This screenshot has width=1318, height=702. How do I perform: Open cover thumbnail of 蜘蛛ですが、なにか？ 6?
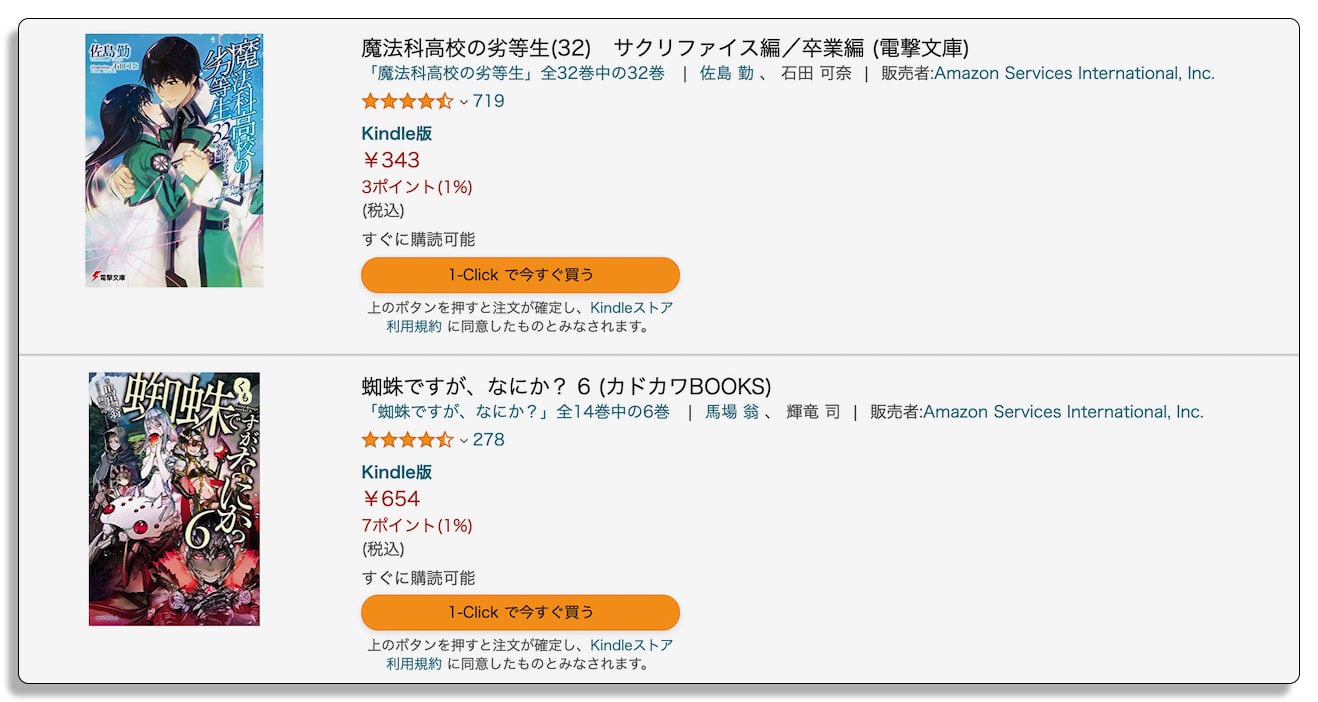pos(174,499)
